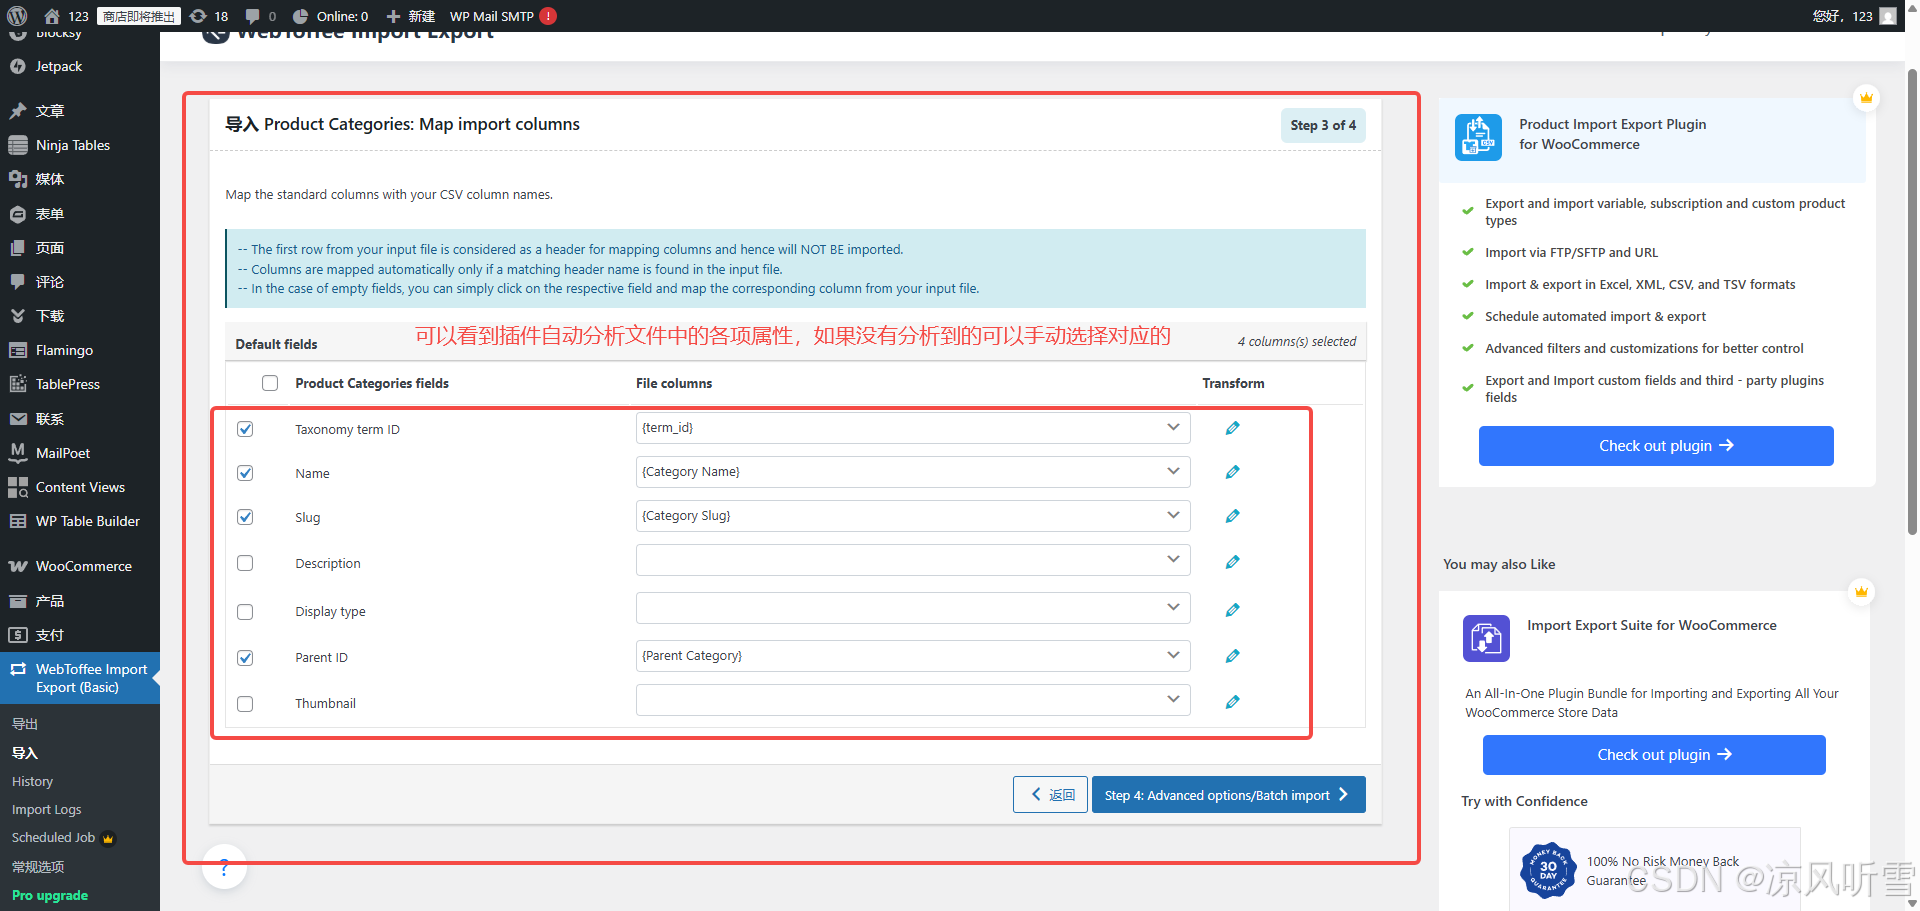Click the pencil icon in the Slug row
Viewport: 1920px width, 911px height.
point(1232,516)
